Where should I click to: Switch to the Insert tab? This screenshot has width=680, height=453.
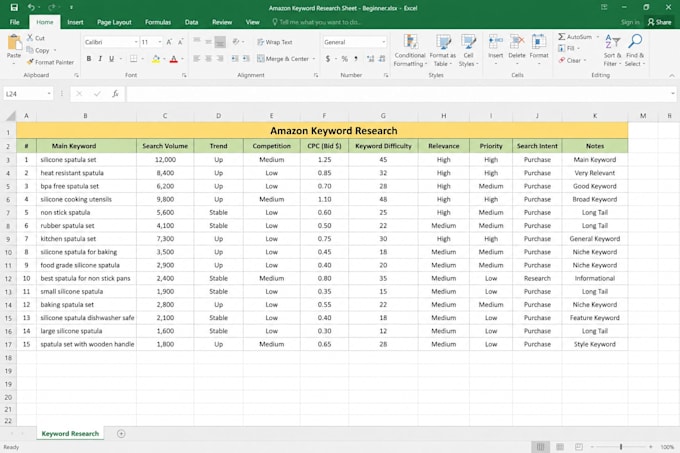[x=75, y=22]
